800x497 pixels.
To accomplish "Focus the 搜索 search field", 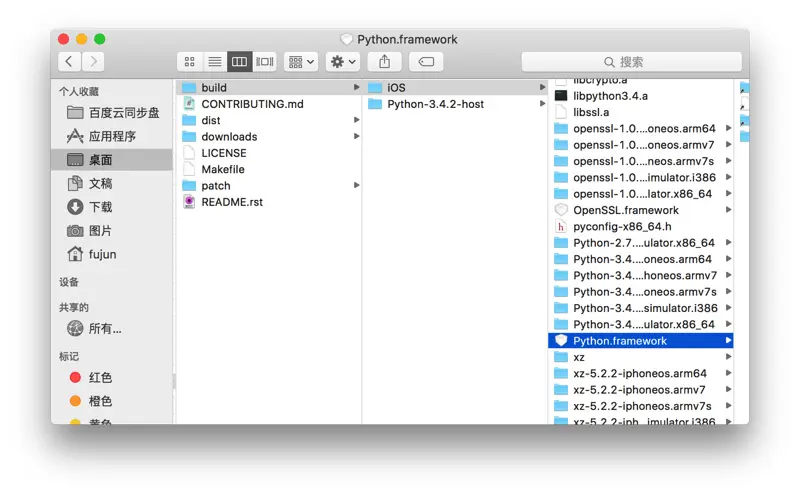I will 632,62.
